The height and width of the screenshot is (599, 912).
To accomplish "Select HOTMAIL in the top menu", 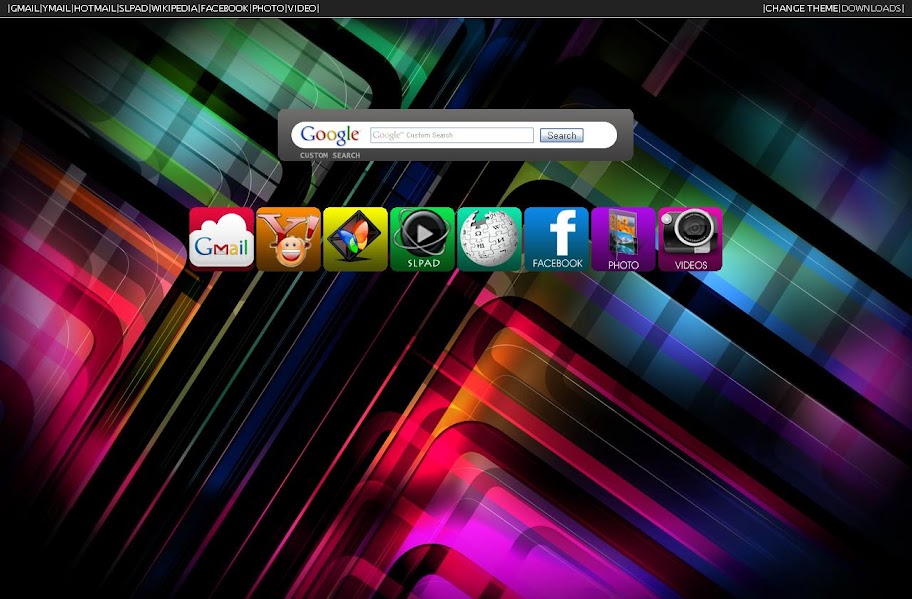I will point(95,8).
